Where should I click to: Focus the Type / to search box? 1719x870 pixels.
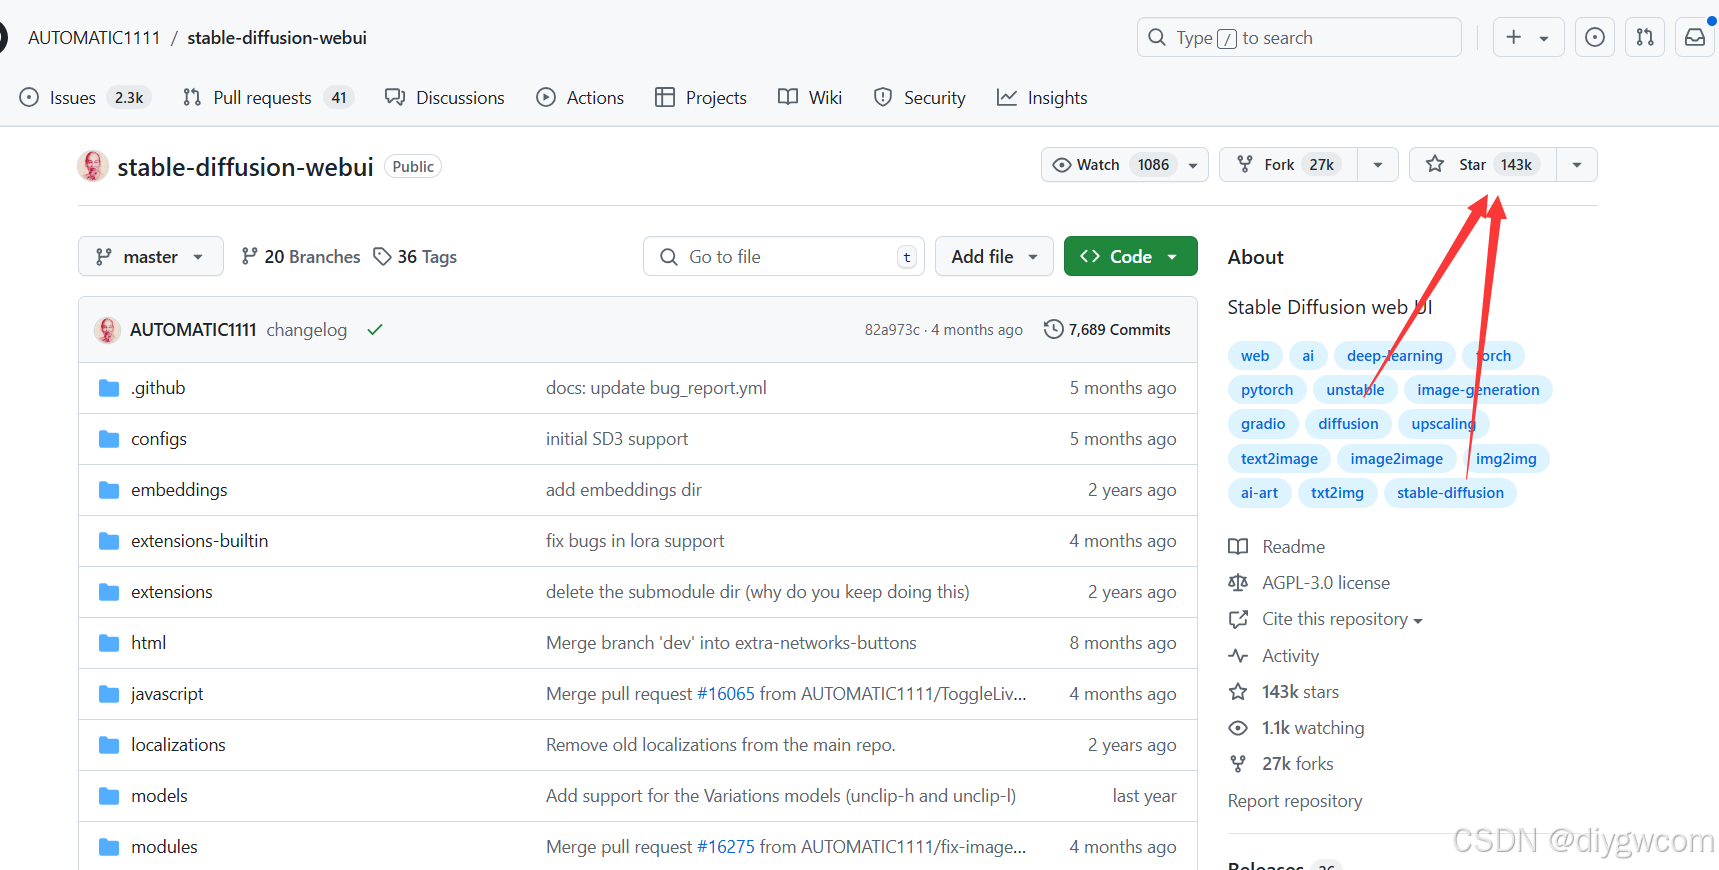tap(1299, 37)
